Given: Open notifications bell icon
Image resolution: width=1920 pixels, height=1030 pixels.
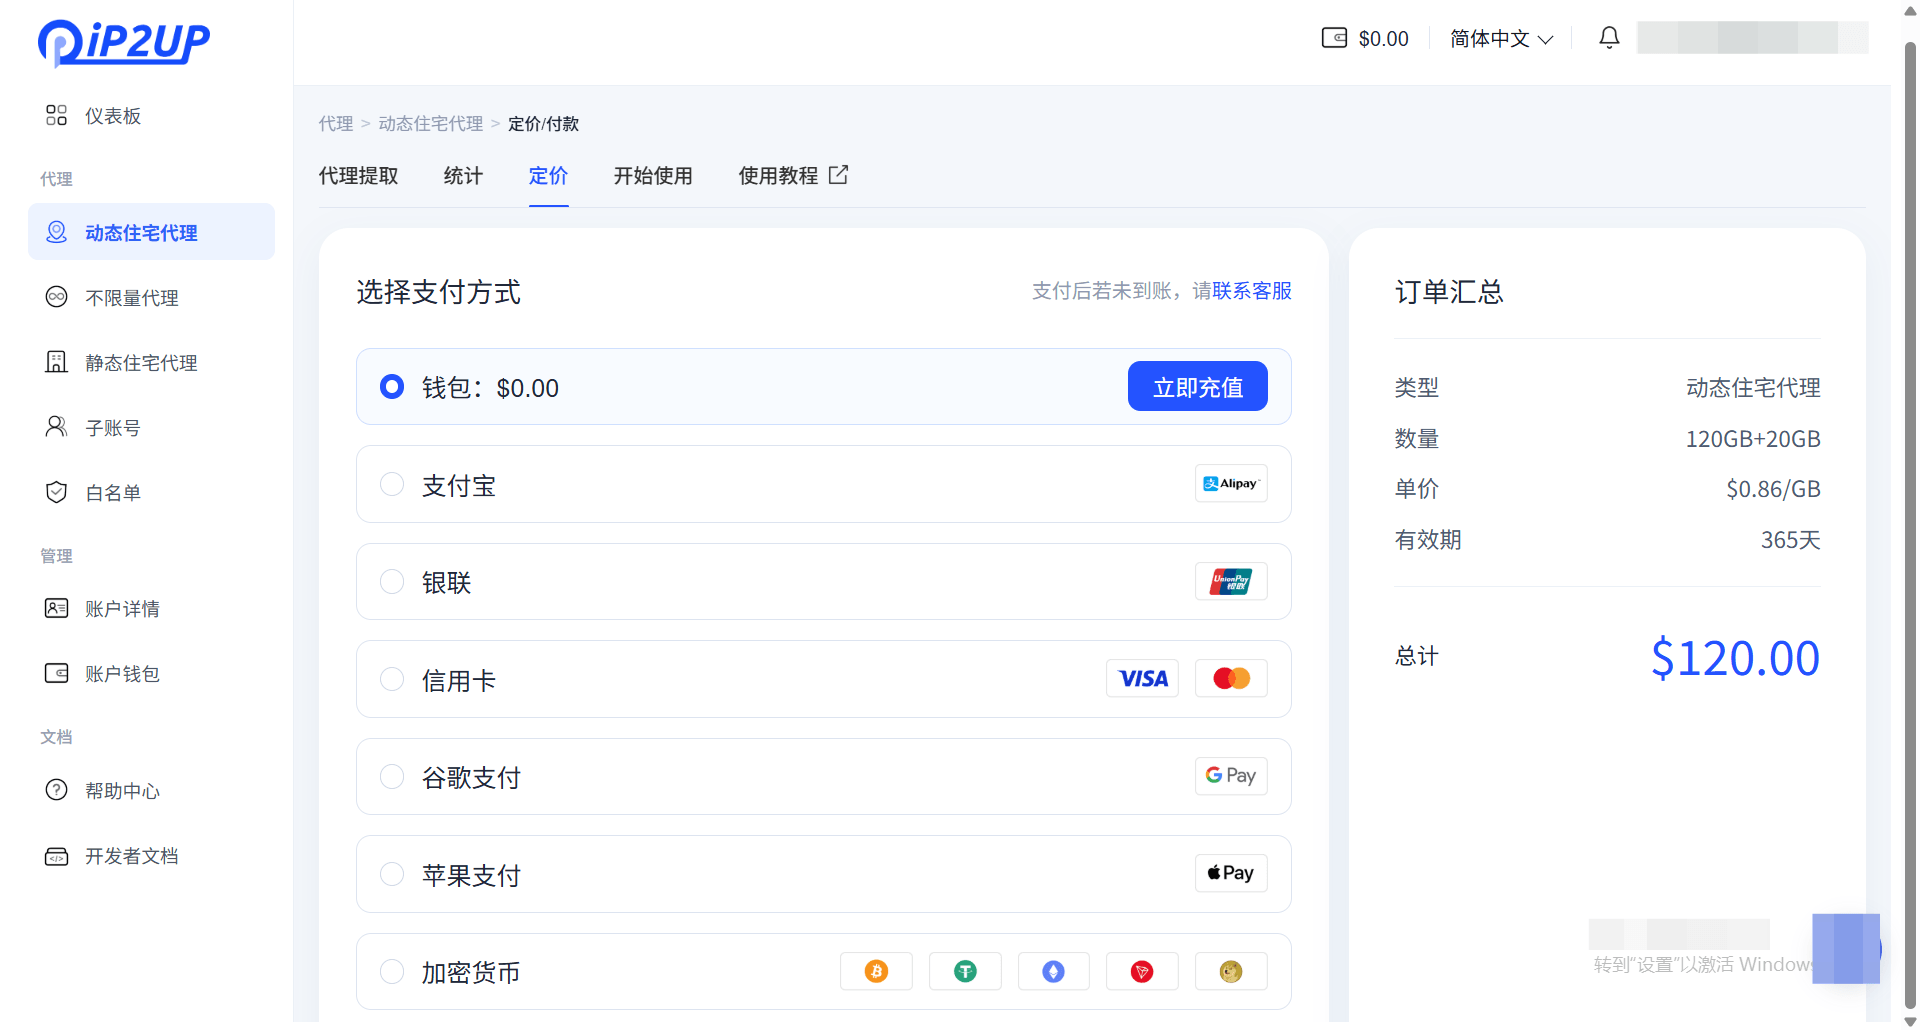Looking at the screenshot, I should [x=1609, y=38].
